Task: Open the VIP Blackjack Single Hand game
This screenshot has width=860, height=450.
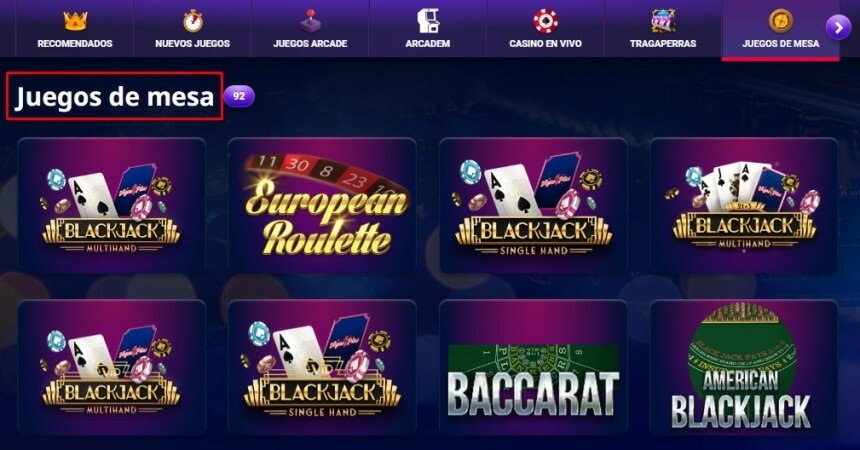Action: click(x=322, y=367)
